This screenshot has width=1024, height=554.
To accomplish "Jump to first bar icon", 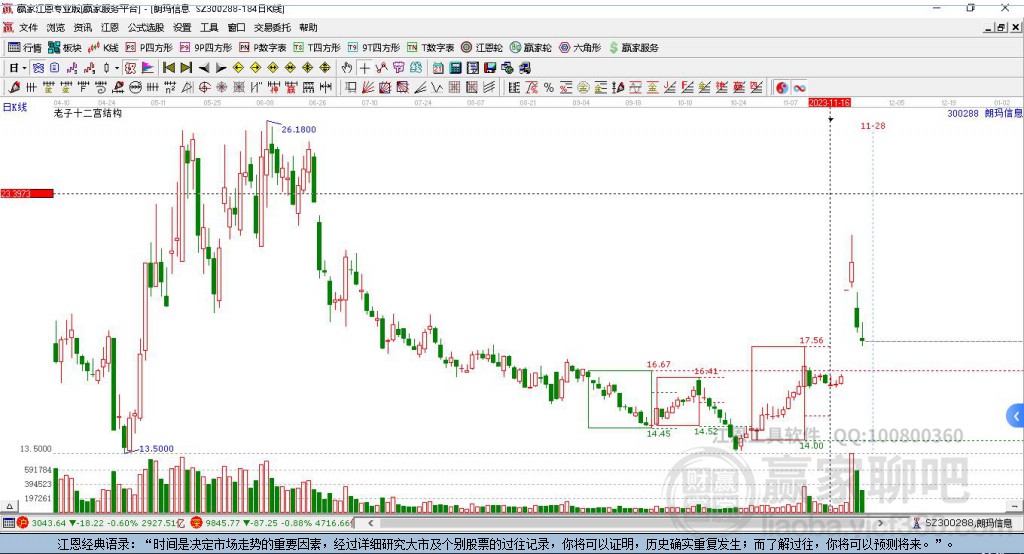I will [x=169, y=68].
